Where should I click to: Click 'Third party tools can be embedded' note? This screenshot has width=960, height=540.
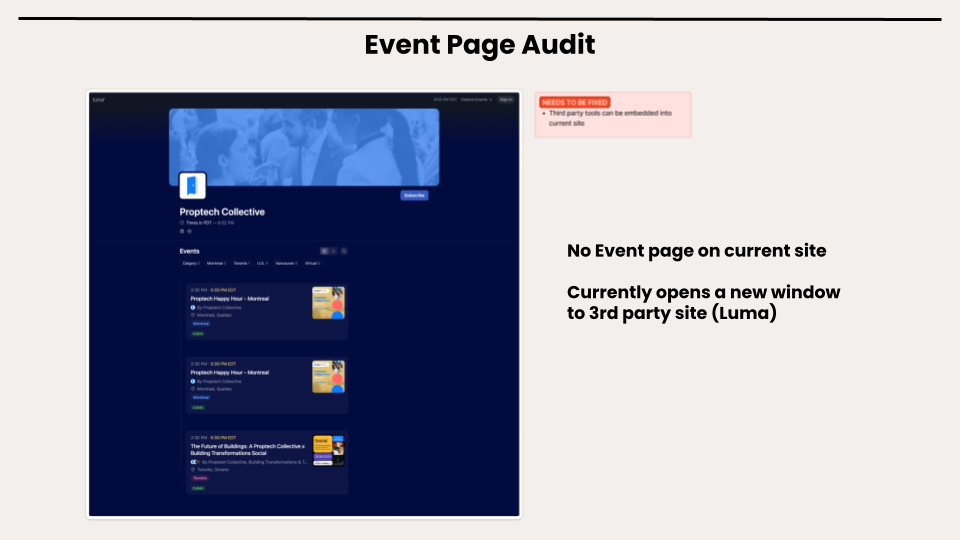[610, 118]
